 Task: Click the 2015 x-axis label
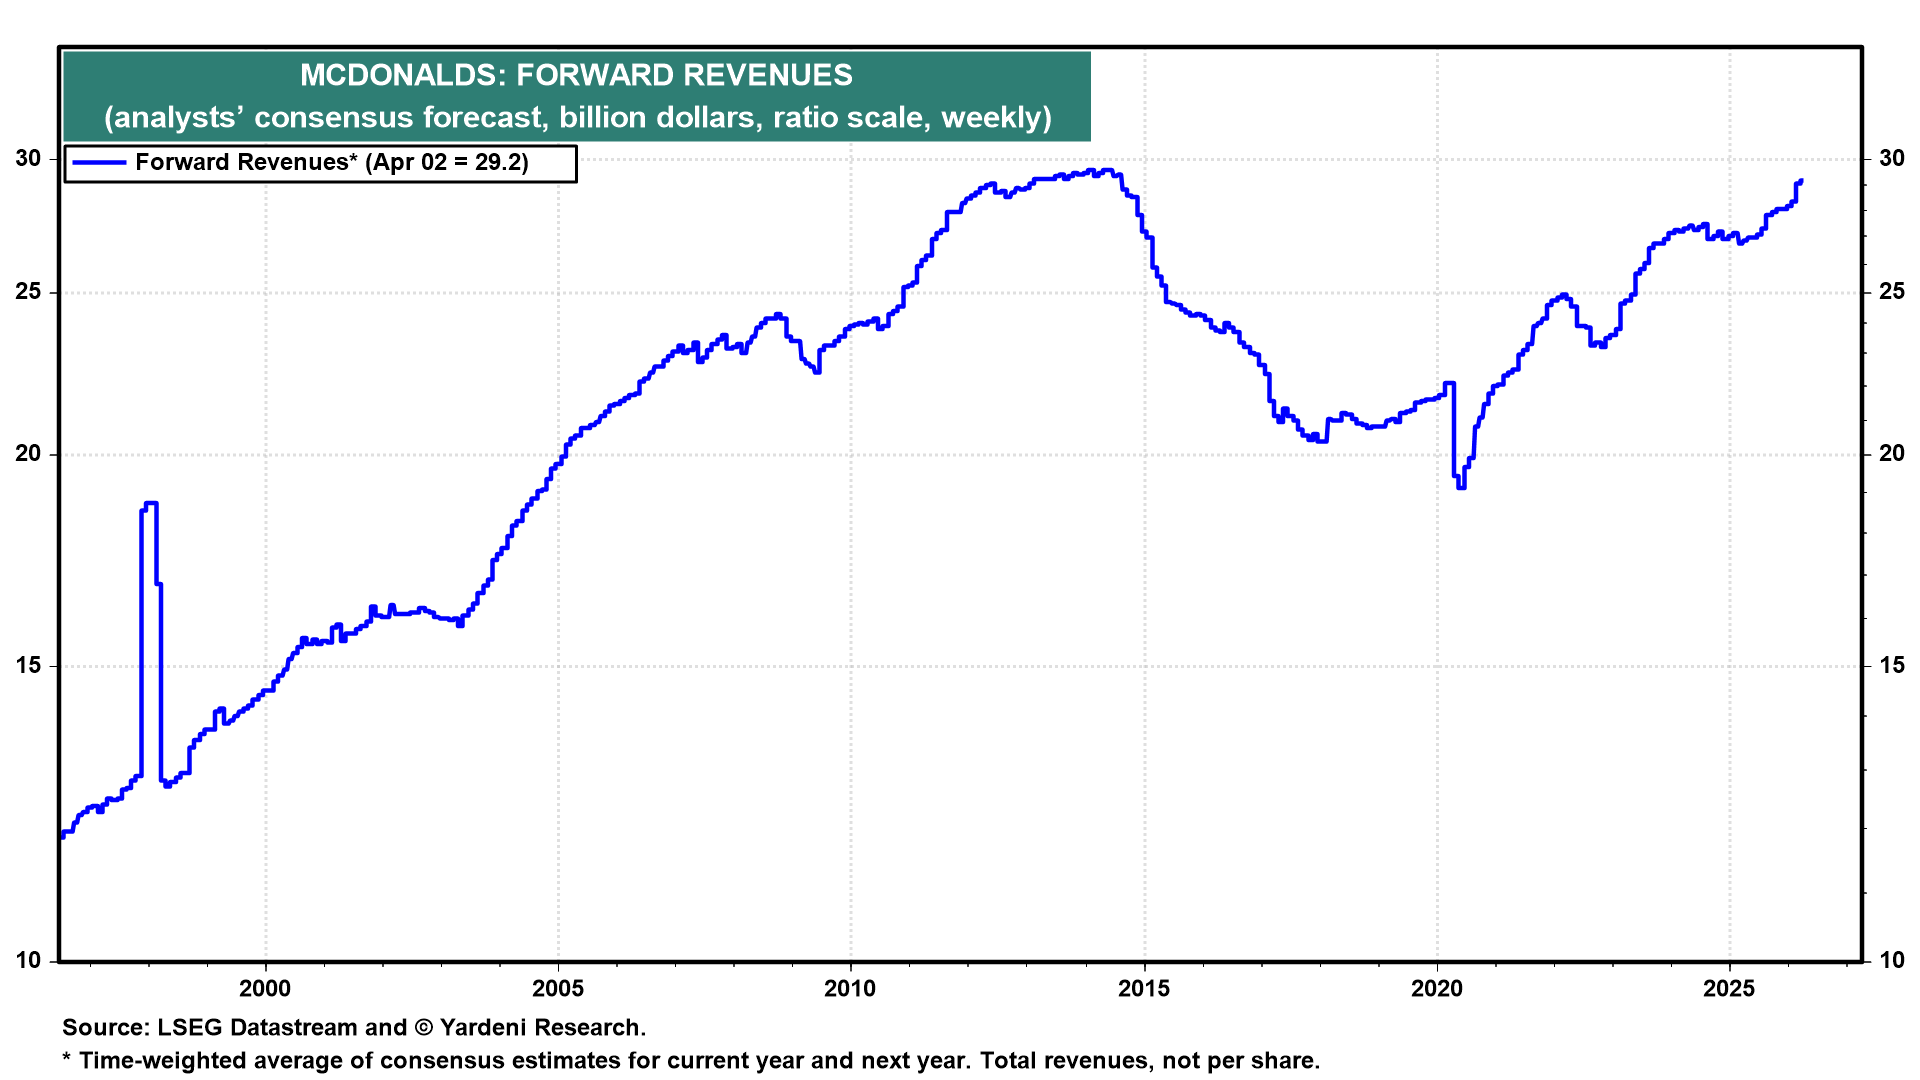[x=1144, y=989]
